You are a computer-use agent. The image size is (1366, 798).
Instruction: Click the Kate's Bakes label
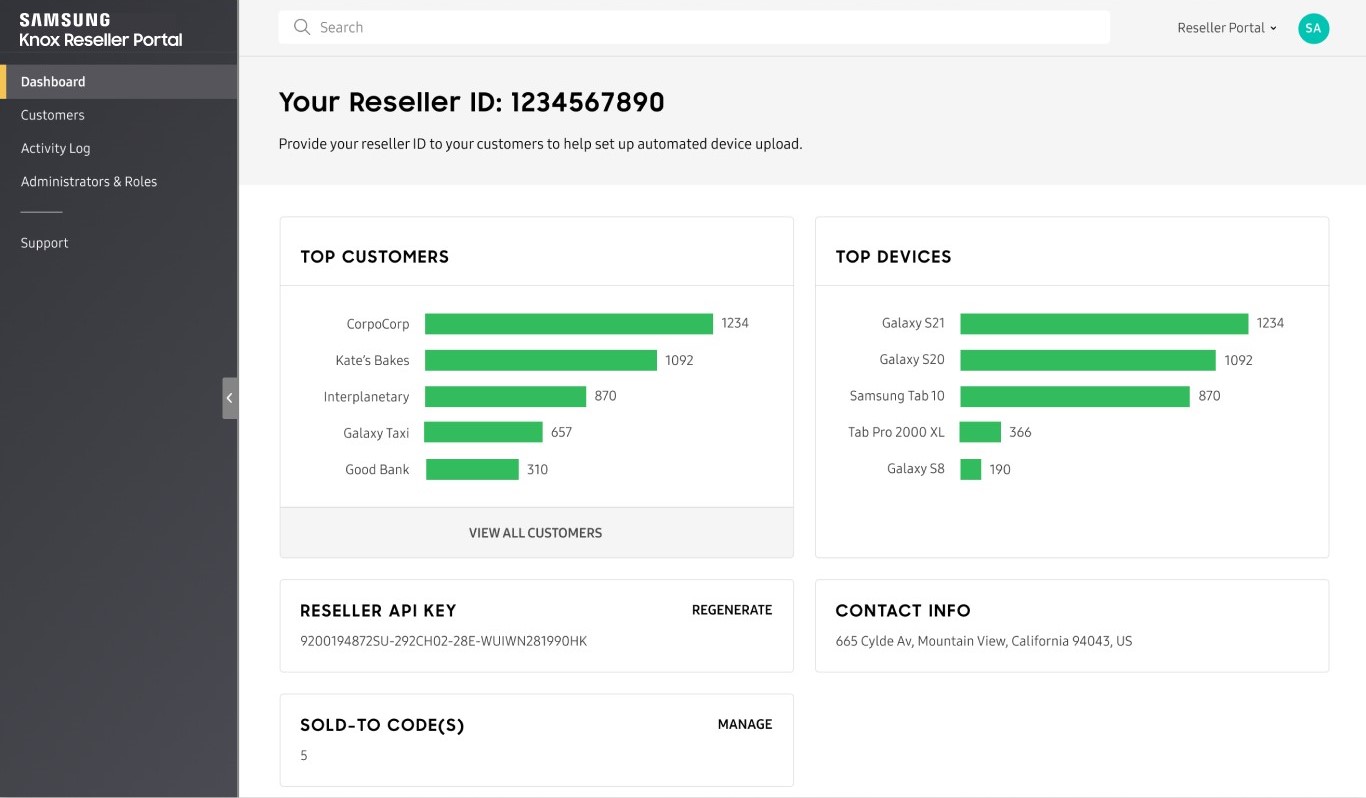pos(372,360)
